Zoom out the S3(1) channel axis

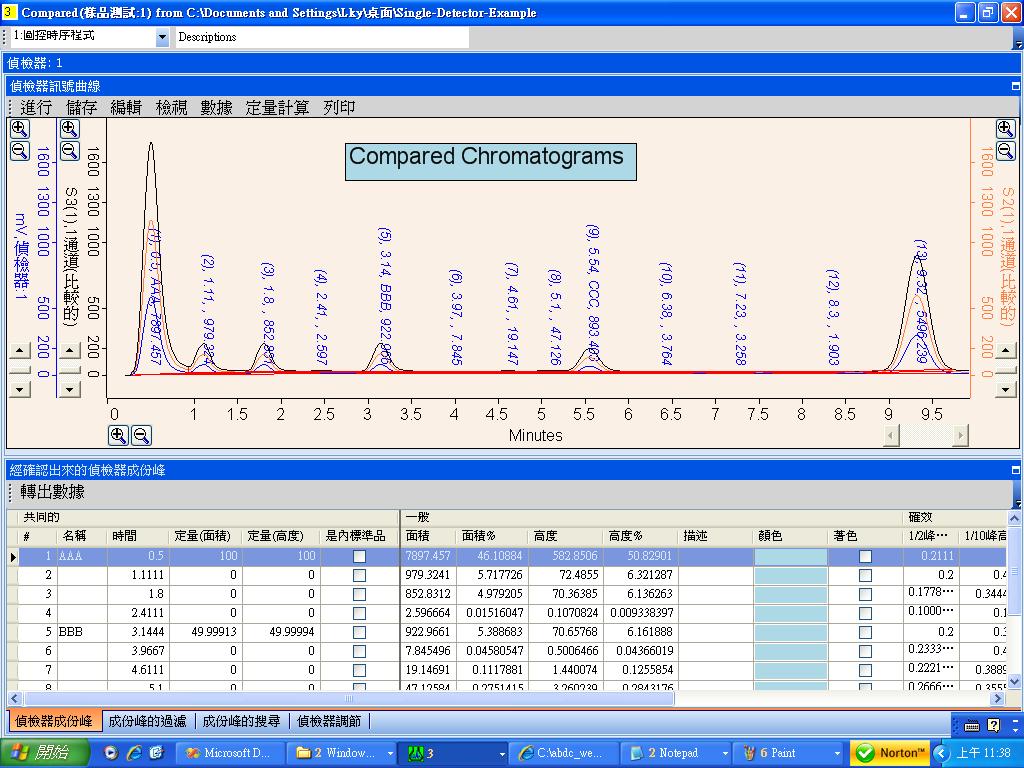point(70,152)
